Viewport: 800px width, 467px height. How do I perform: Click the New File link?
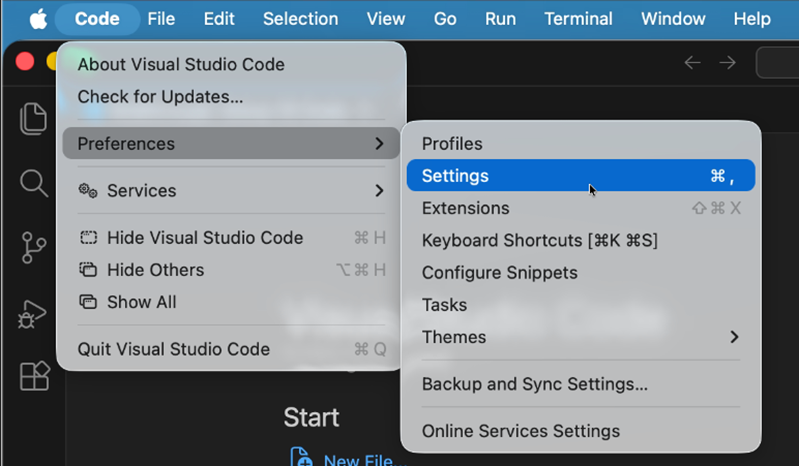(x=356, y=459)
